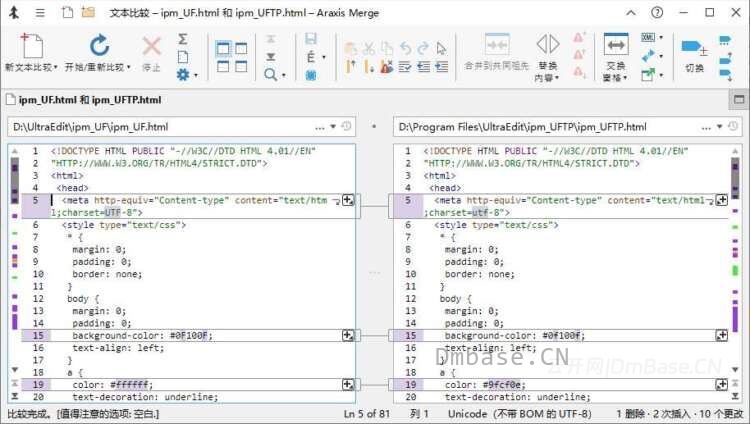
Task: Collapse the ribbon with the chevron
Action: tap(631, 13)
